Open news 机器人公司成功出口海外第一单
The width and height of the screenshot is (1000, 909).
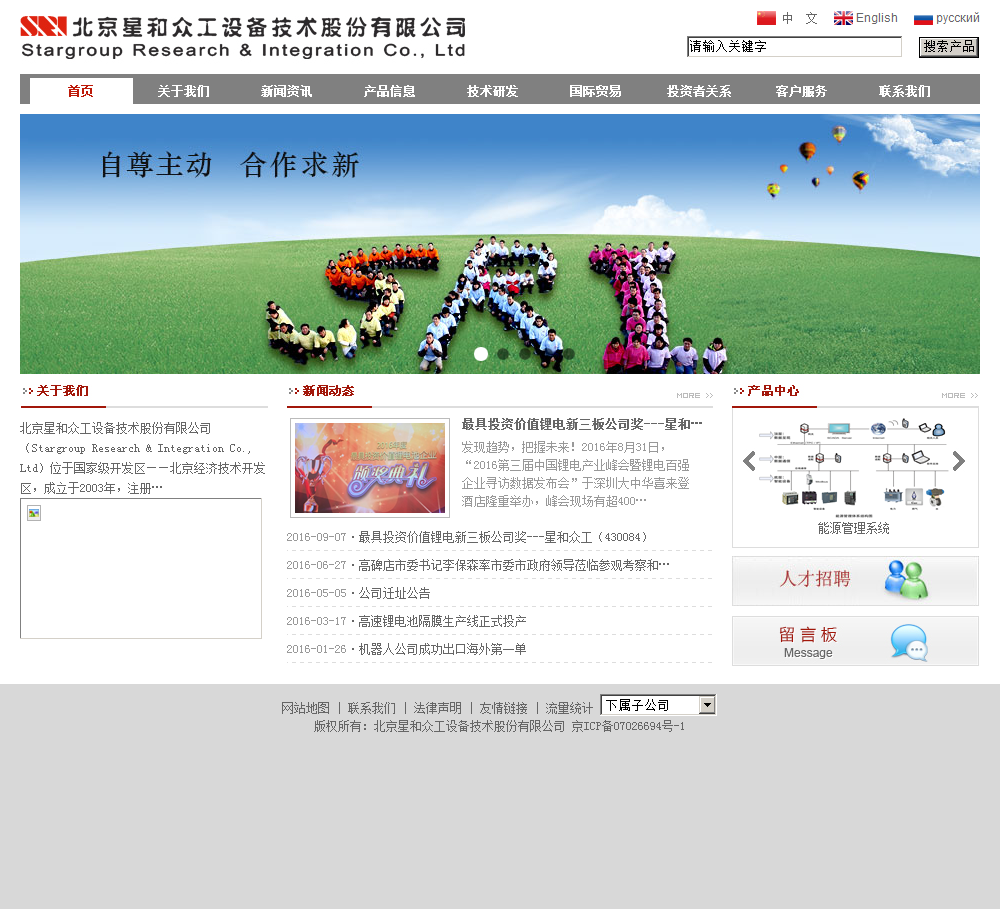tap(442, 649)
